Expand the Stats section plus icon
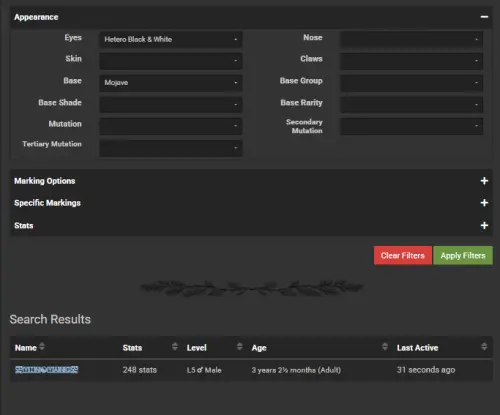Image resolution: width=500 pixels, height=415 pixels. click(x=484, y=225)
